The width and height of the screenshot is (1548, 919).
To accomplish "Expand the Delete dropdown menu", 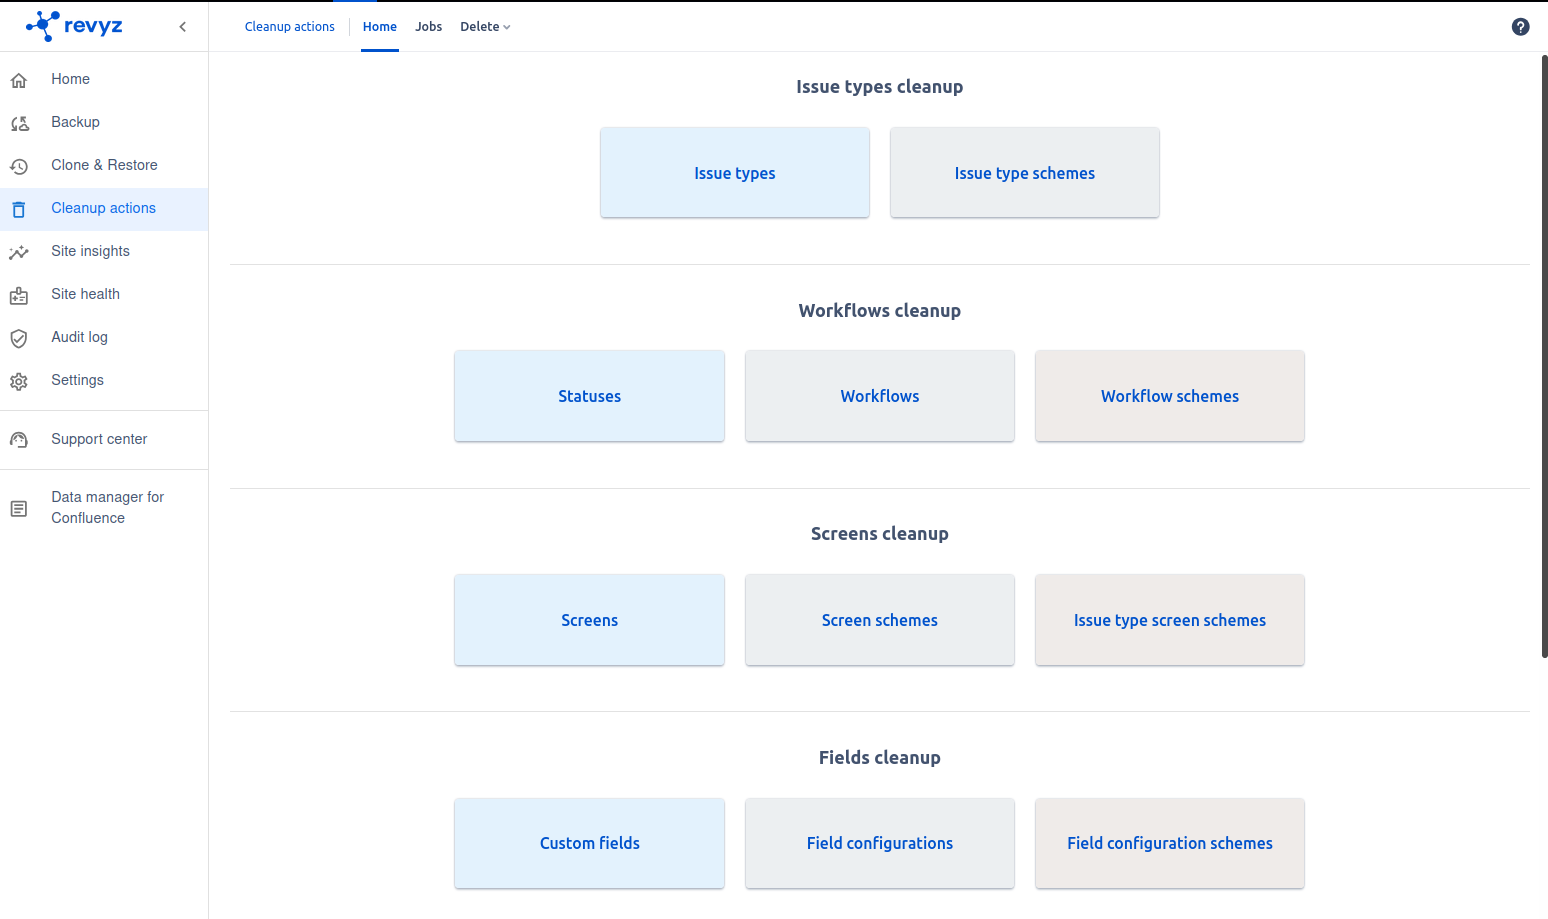I will (485, 27).
